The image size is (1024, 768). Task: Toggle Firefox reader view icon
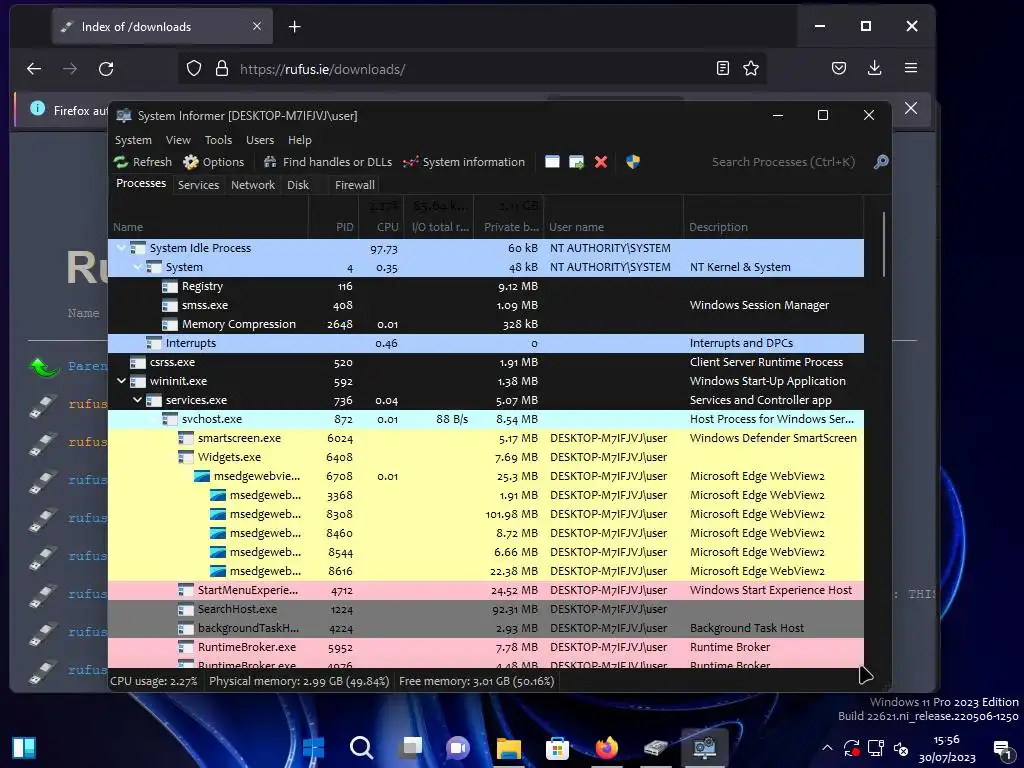point(723,68)
